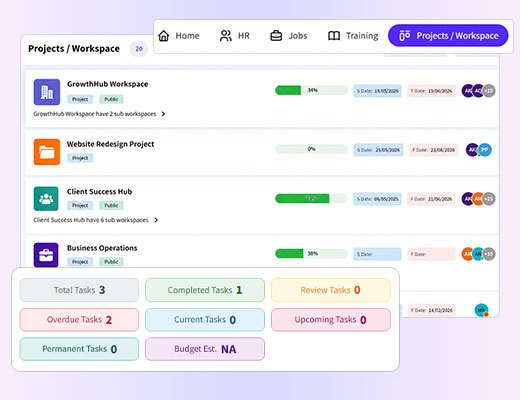Click the HR people icon
This screenshot has width=520, height=400.
(x=226, y=36)
